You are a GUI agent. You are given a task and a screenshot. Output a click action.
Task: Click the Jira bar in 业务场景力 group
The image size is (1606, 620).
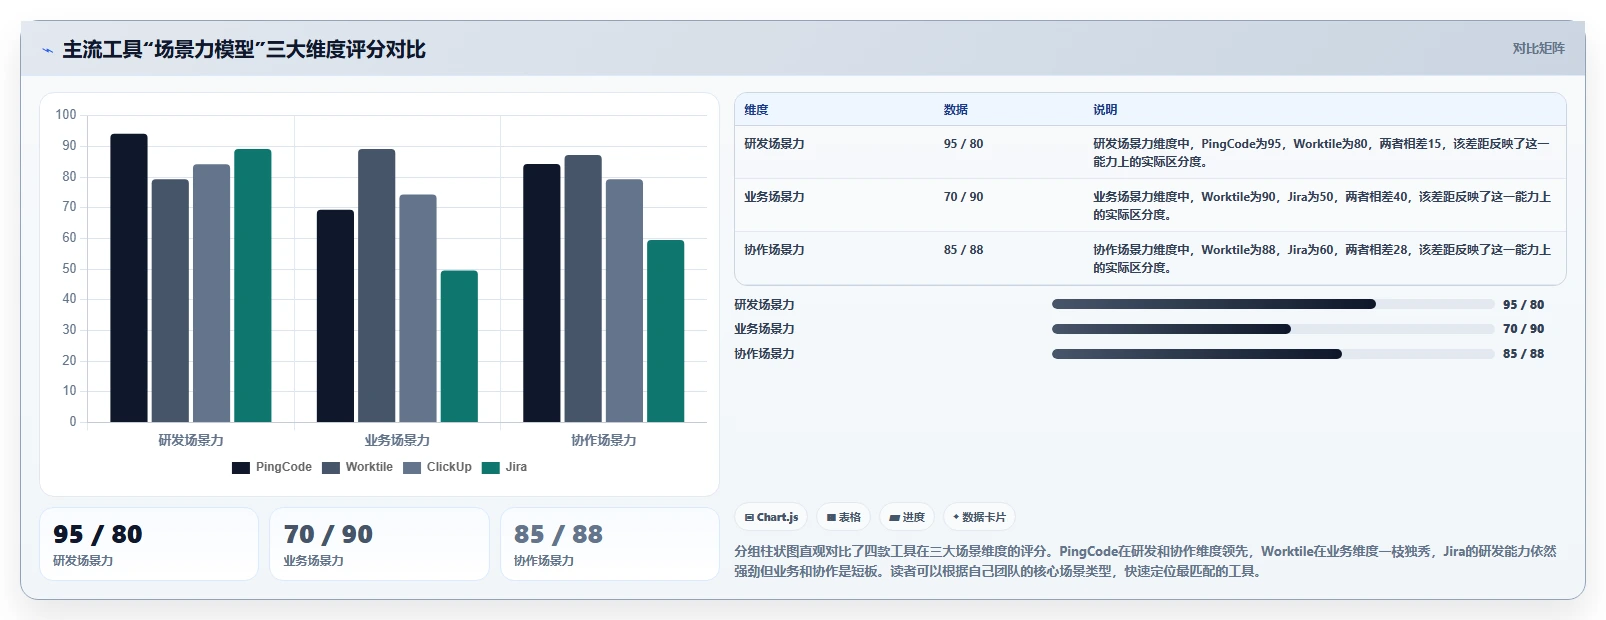pyautogui.click(x=459, y=346)
